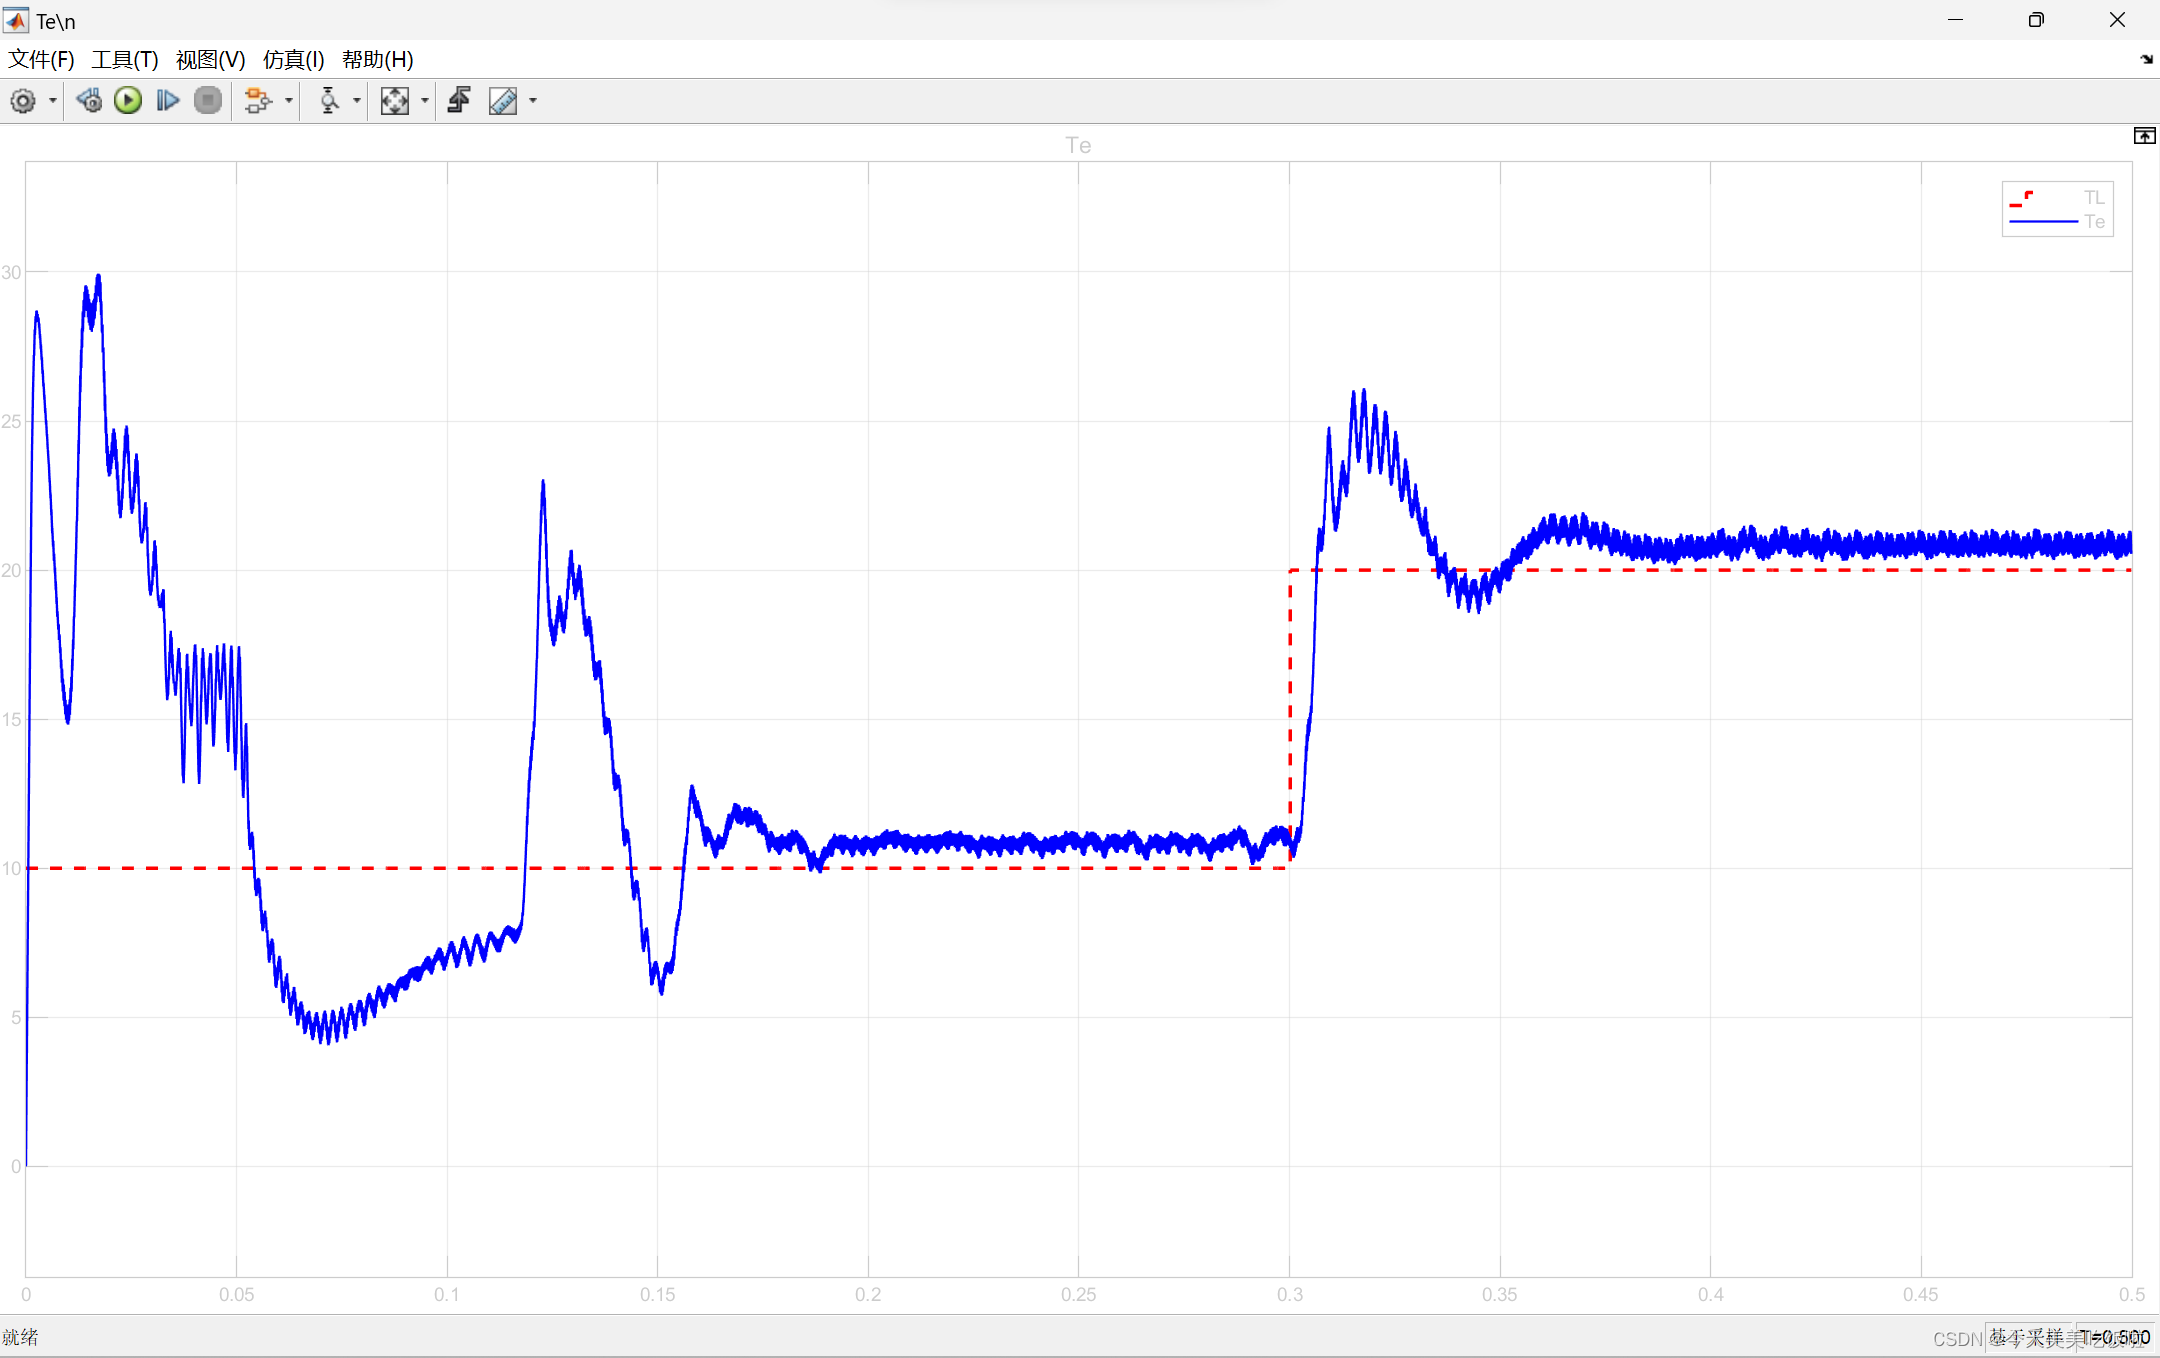
Task: Minimize the scope window
Action: pyautogui.click(x=1956, y=20)
